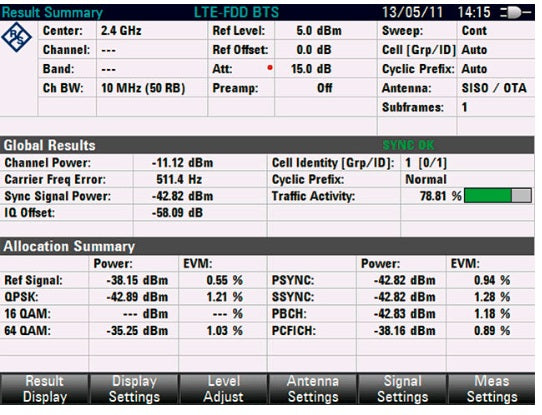Click the Rohde & Schwarz logo icon
542x415 pixels.
click(x=16, y=37)
